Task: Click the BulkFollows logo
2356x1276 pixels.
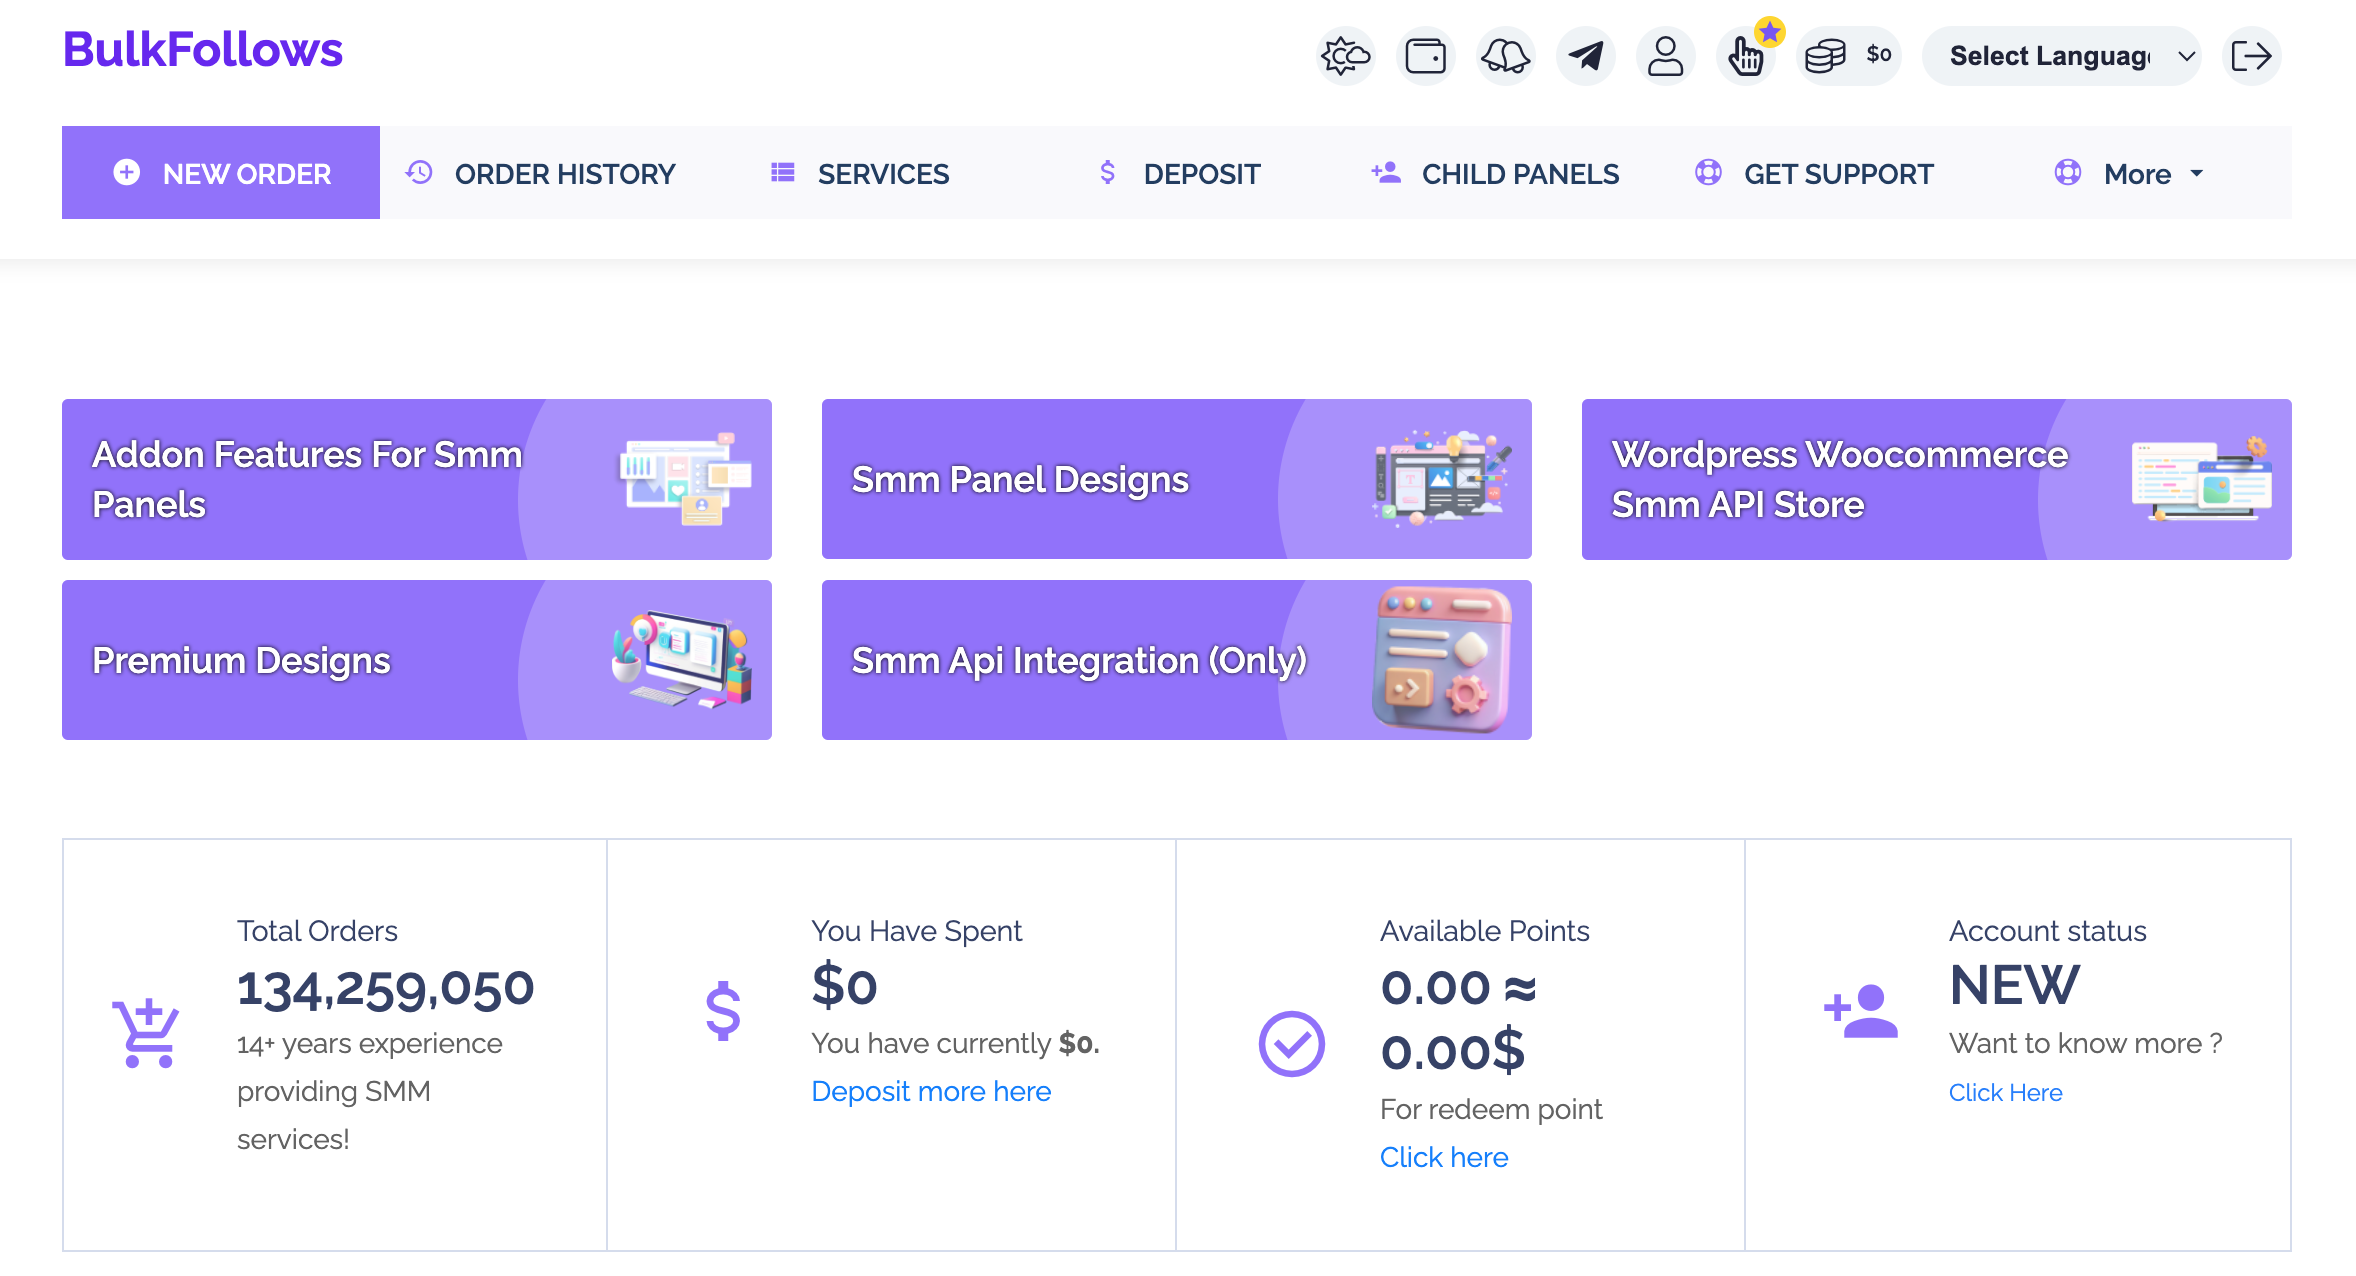Action: point(203,50)
